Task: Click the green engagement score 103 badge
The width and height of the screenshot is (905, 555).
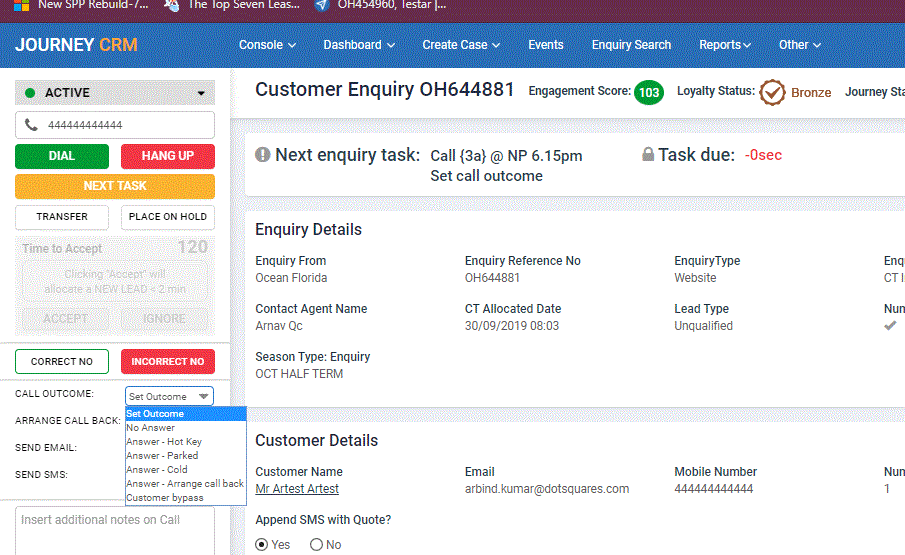Action: coord(649,92)
